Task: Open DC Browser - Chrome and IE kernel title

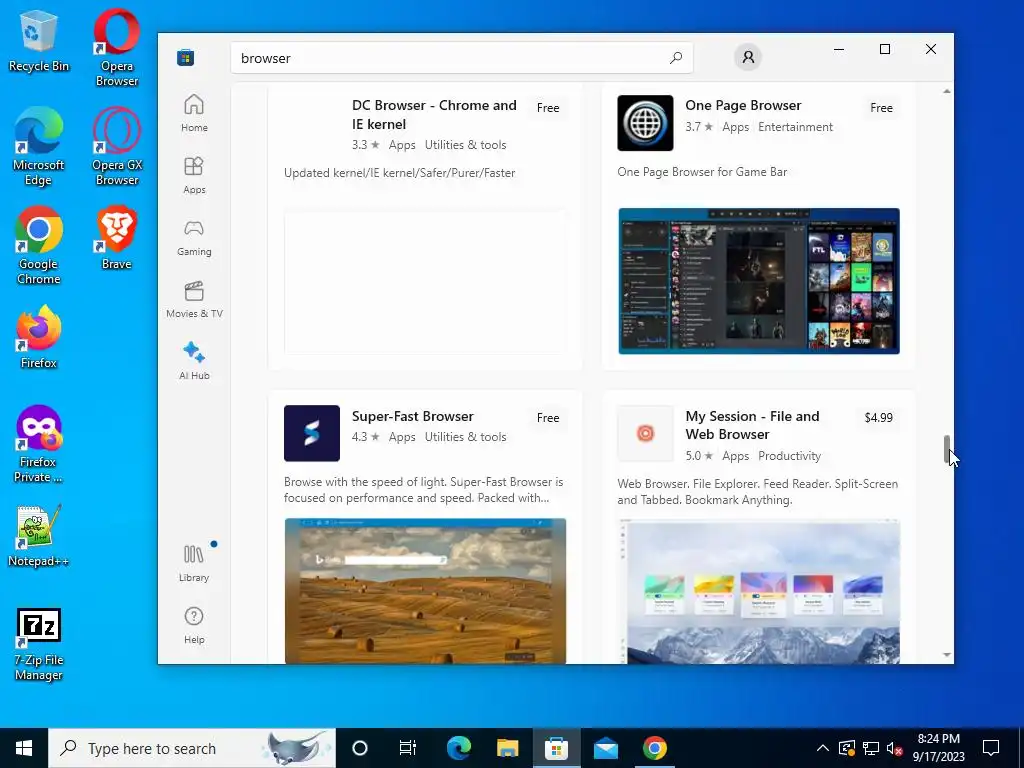Action: [434, 114]
